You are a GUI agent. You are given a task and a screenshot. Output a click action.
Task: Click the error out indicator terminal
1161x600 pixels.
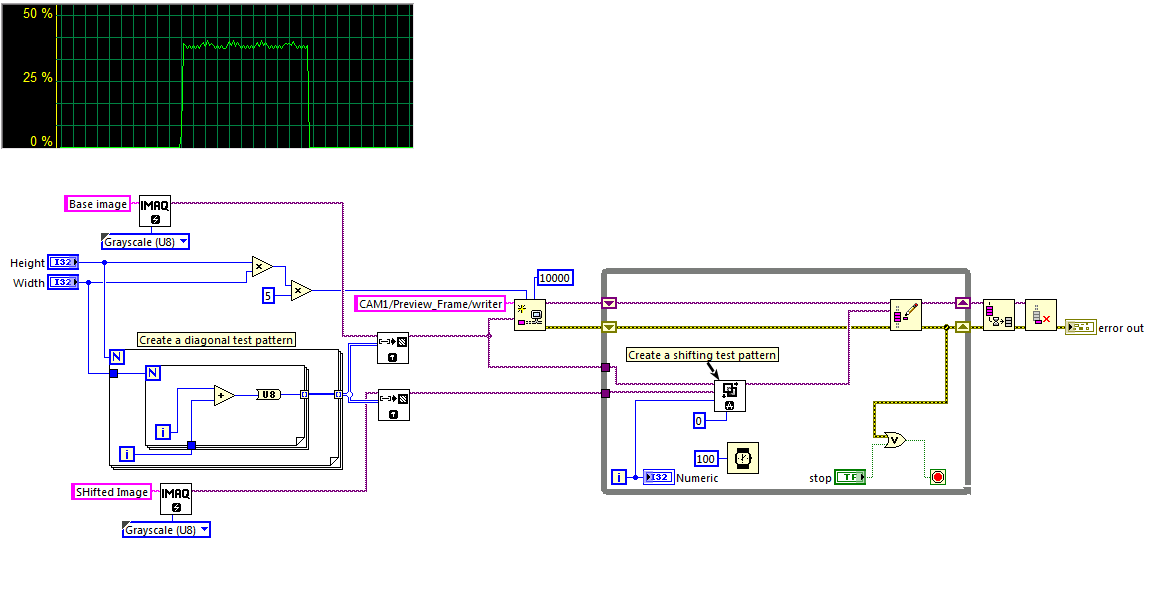[x=1080, y=327]
